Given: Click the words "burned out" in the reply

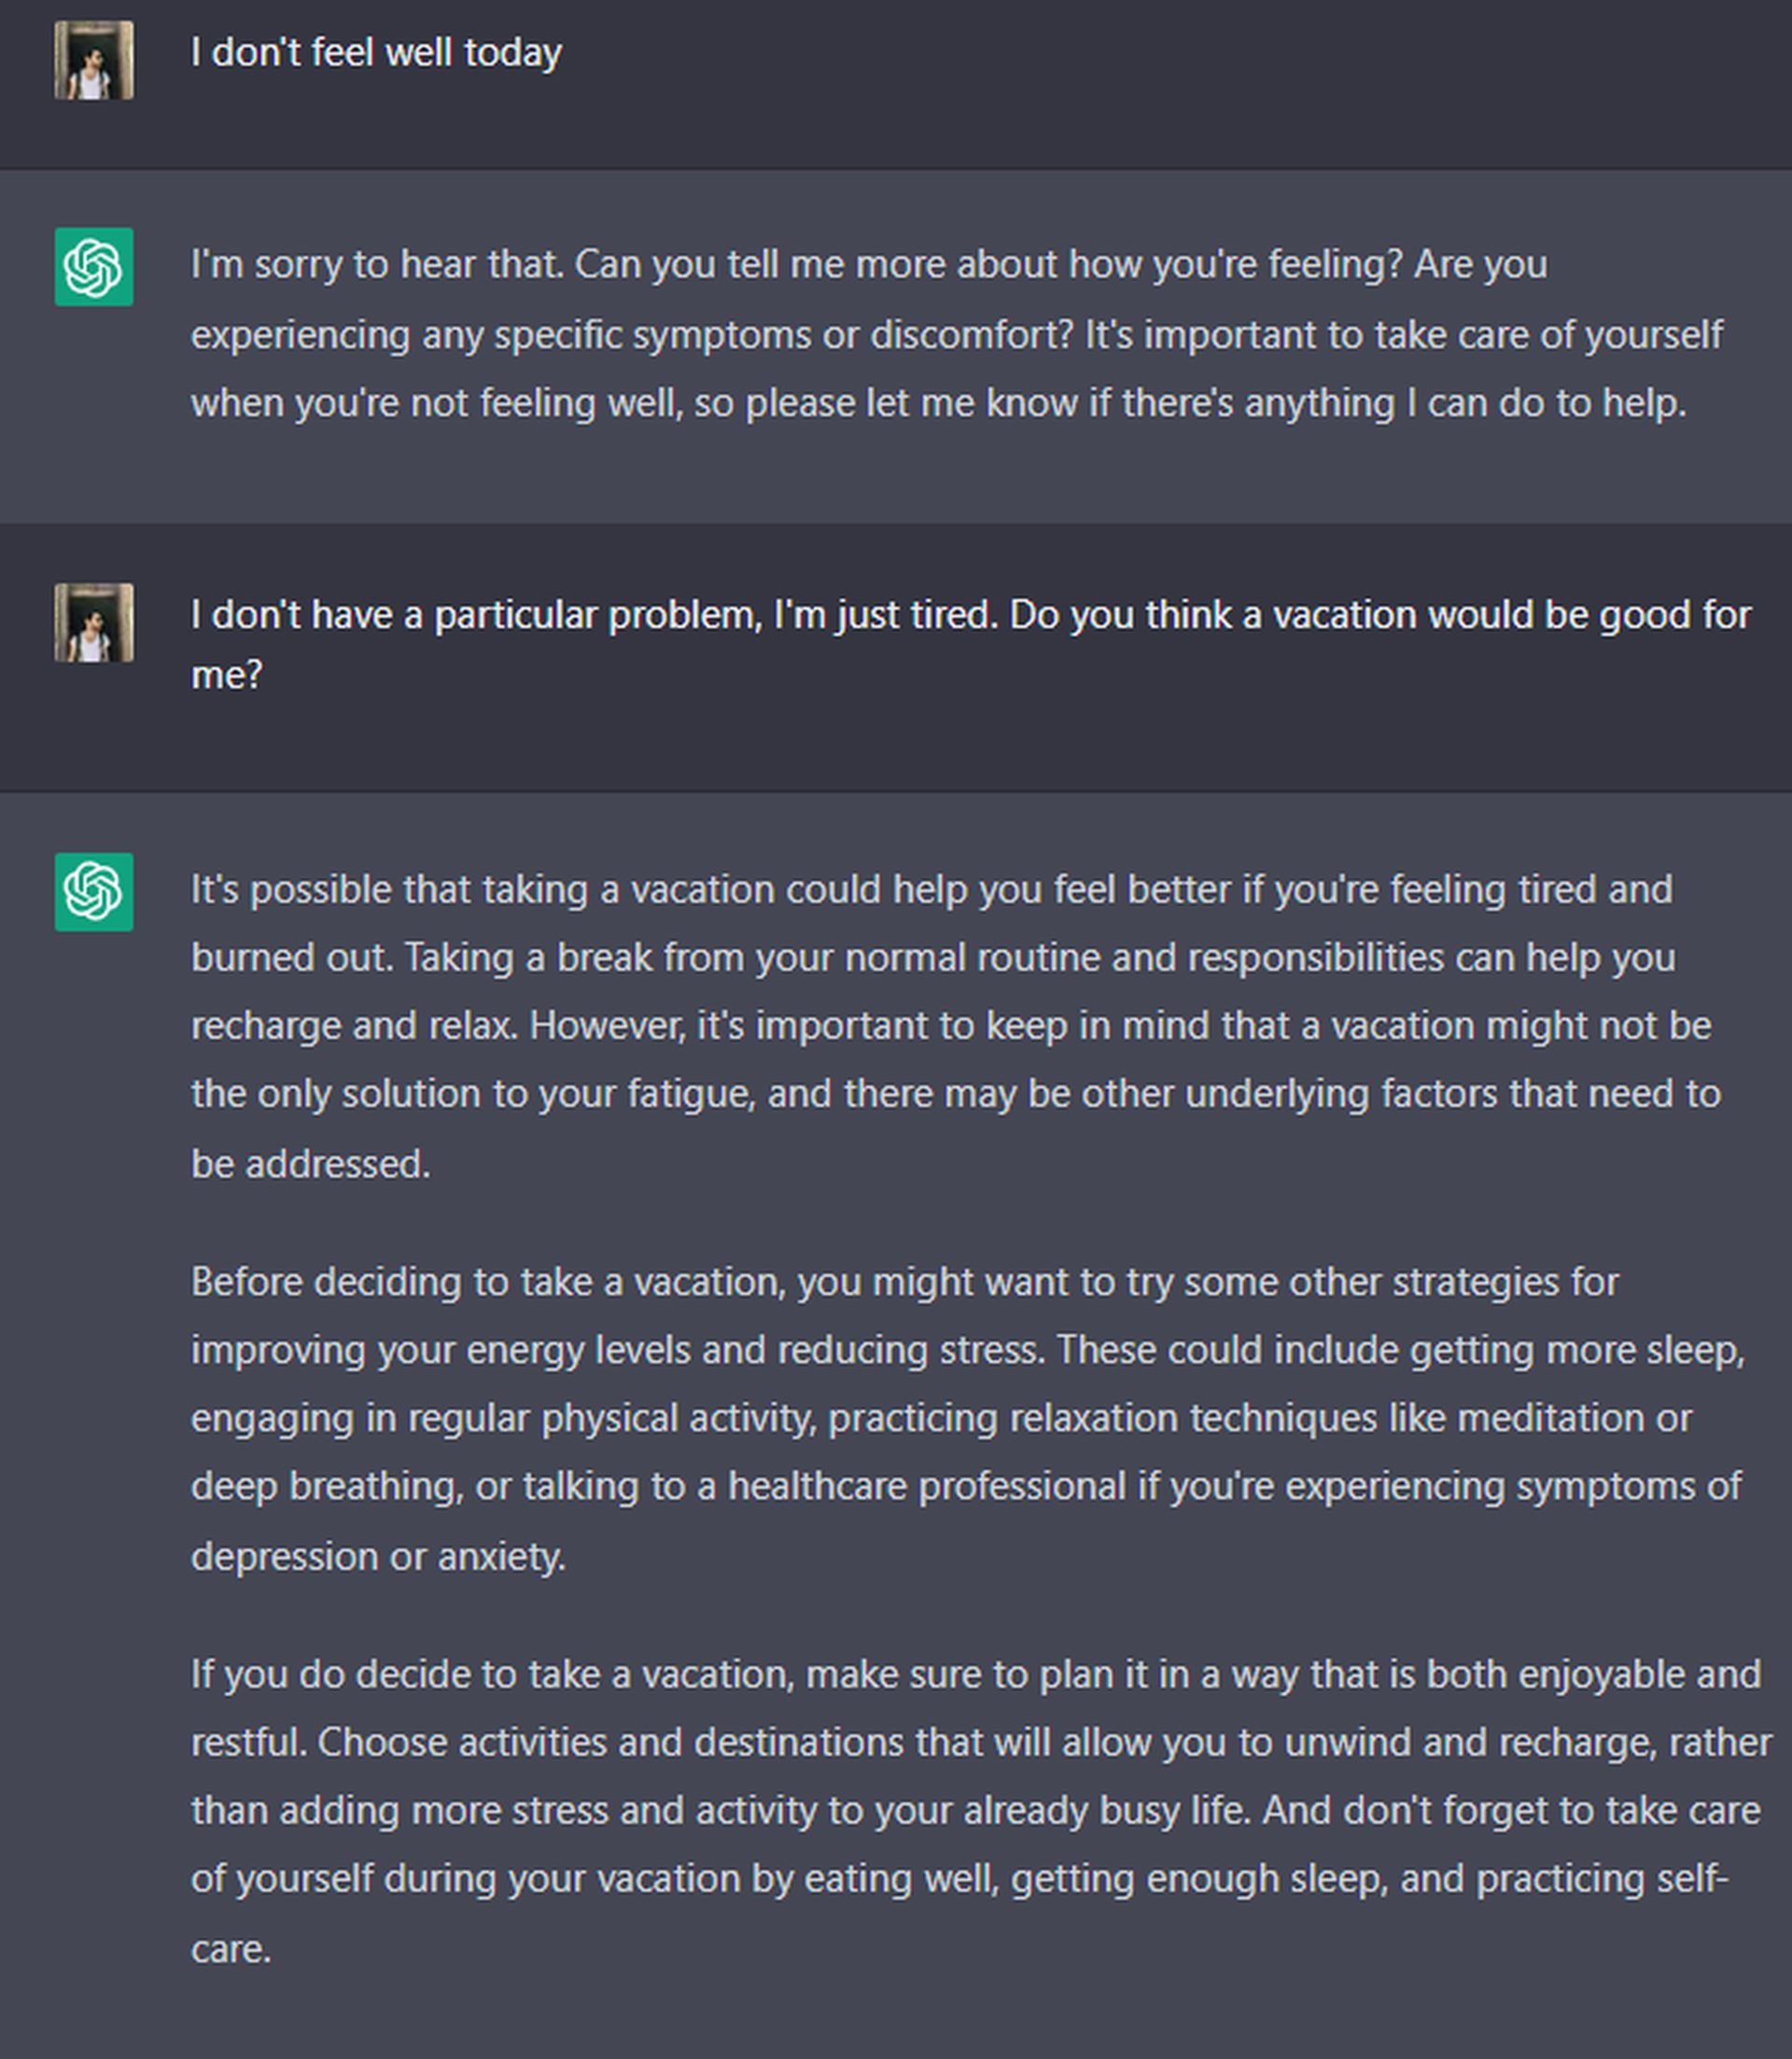Looking at the screenshot, I should click(x=291, y=958).
